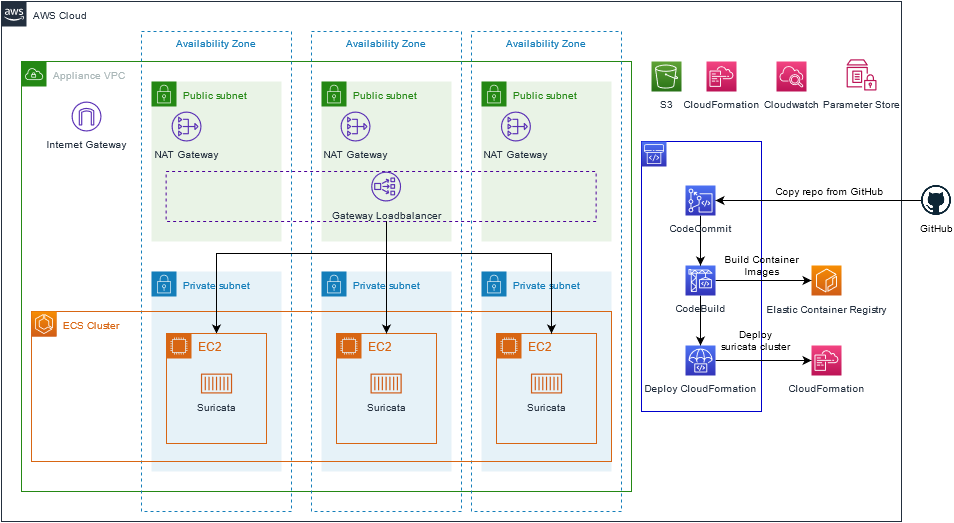Viewport: 954px width, 523px height.
Task: Click the 'Deploy suricata cluster' arrow label
Action: pyautogui.click(x=756, y=341)
